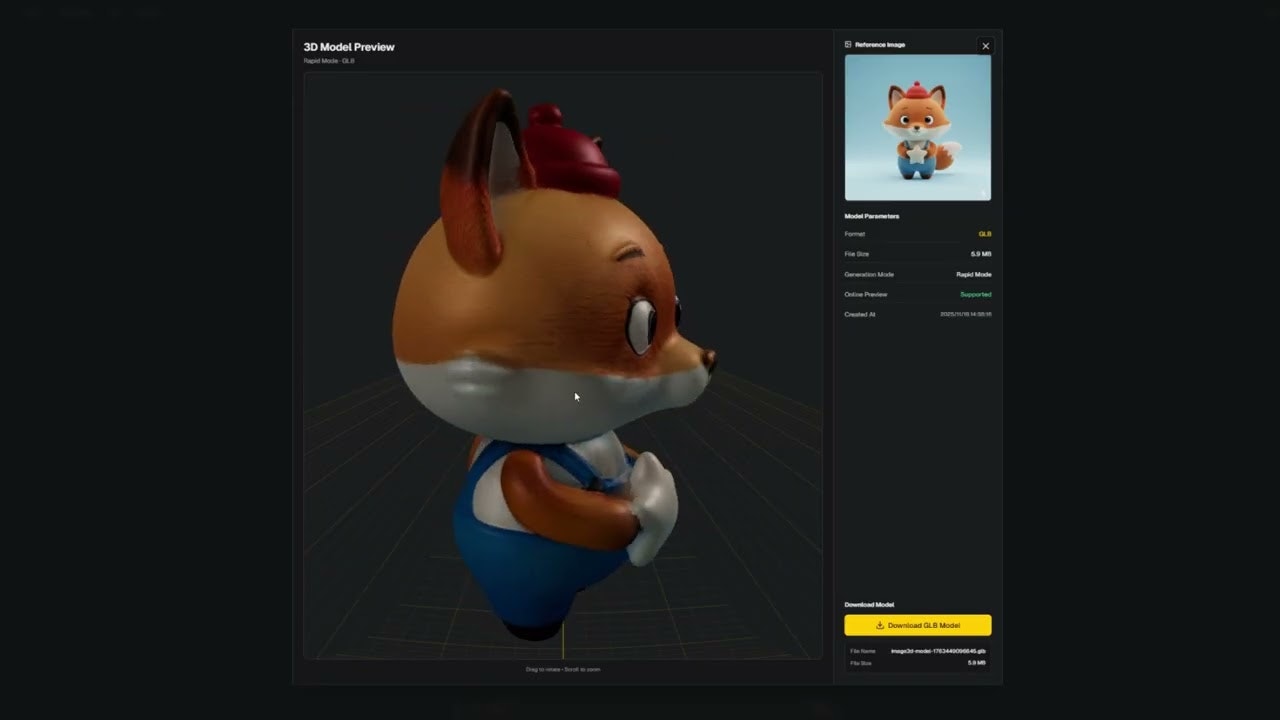Click the green 'Supported' status value
The width and height of the screenshot is (1280, 720).
point(976,294)
